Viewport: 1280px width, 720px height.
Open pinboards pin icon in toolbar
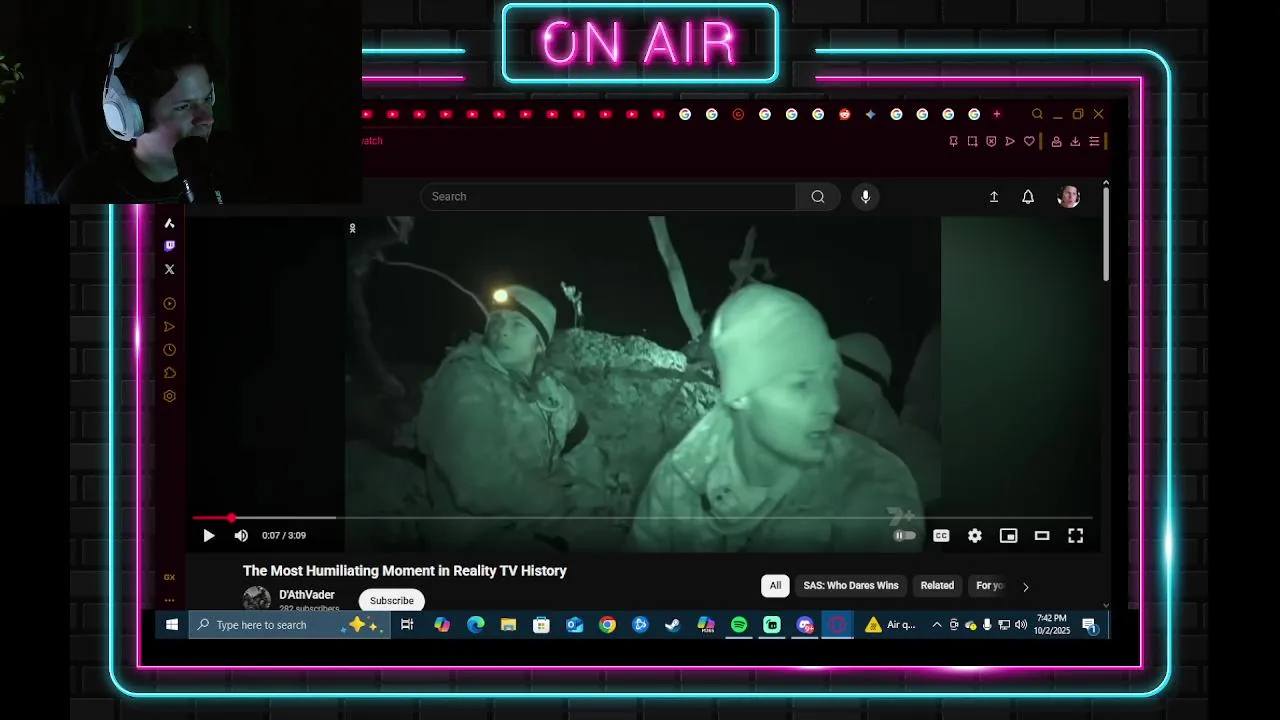953,141
